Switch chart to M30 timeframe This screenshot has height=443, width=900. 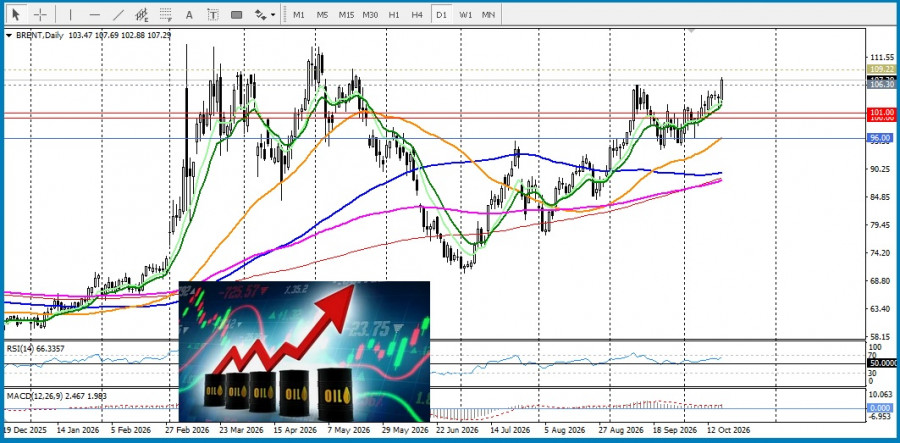(370, 15)
